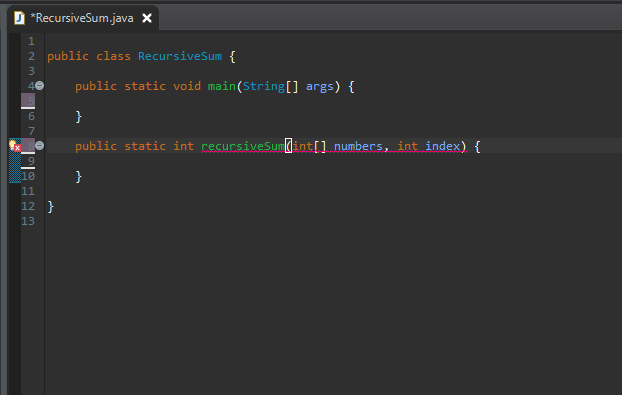Select the RecursiveSum.java editor tab

(x=82, y=18)
